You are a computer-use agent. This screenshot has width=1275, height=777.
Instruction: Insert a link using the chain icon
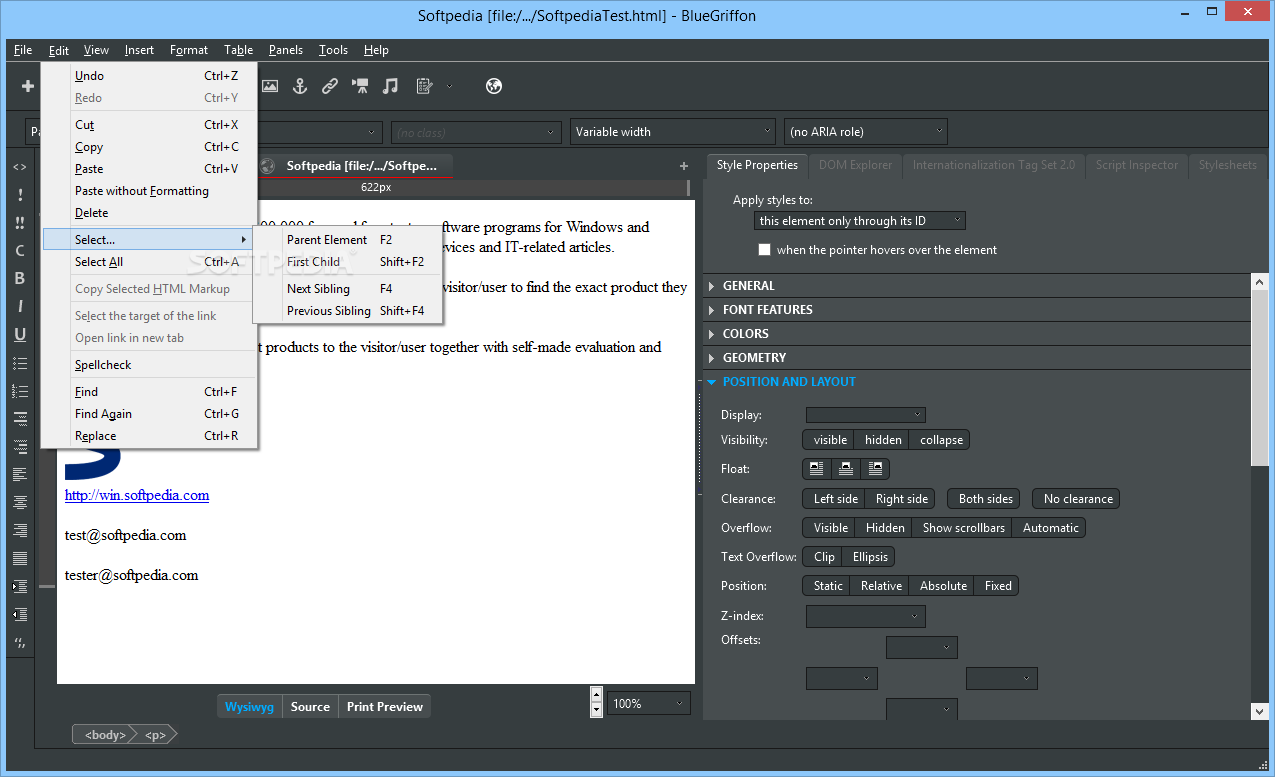(x=330, y=87)
